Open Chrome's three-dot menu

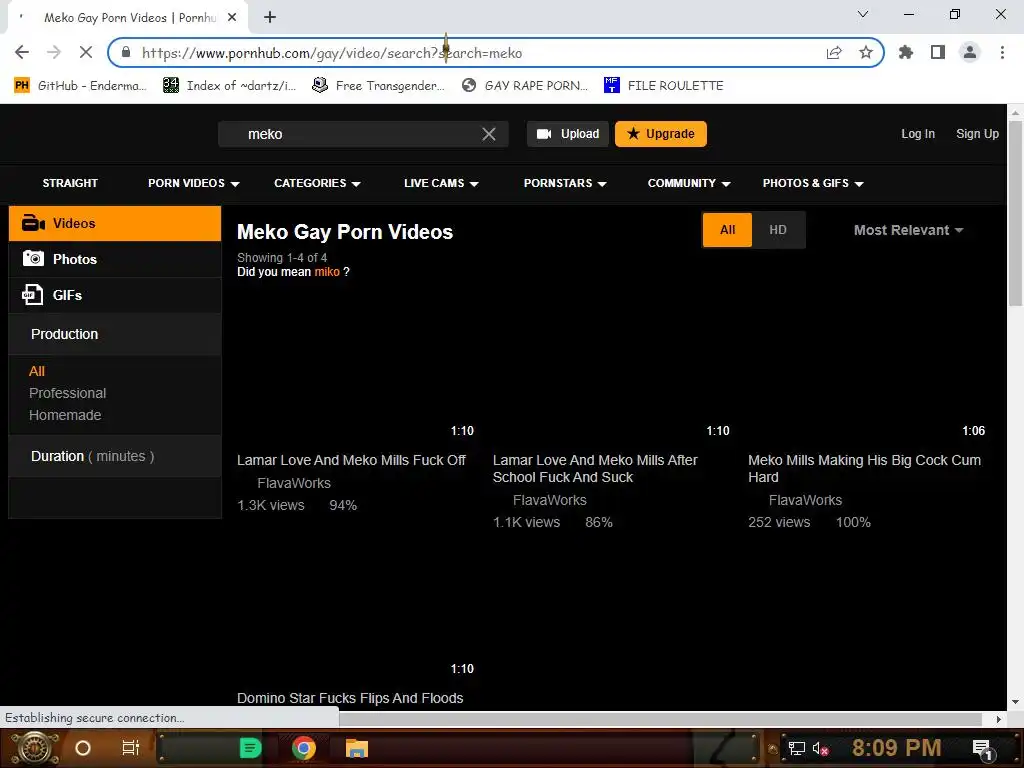[x=1002, y=52]
